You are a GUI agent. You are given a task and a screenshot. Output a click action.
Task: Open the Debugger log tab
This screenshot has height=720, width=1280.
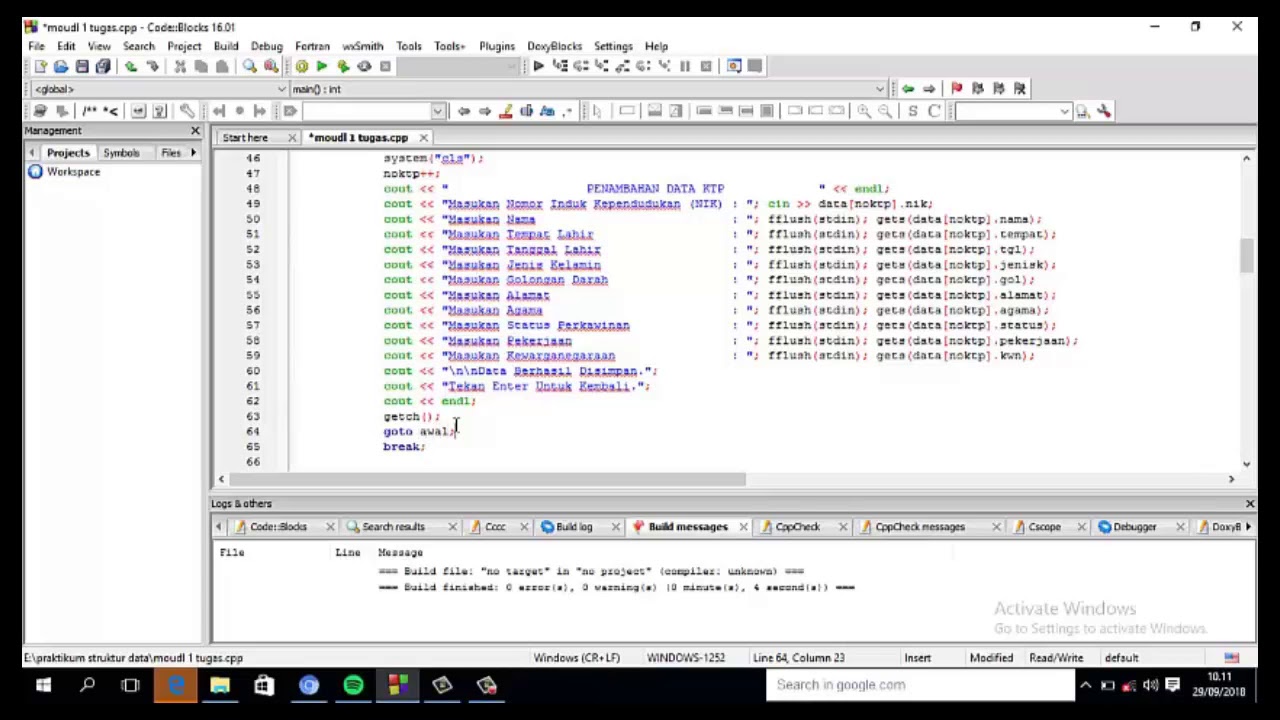1134,527
